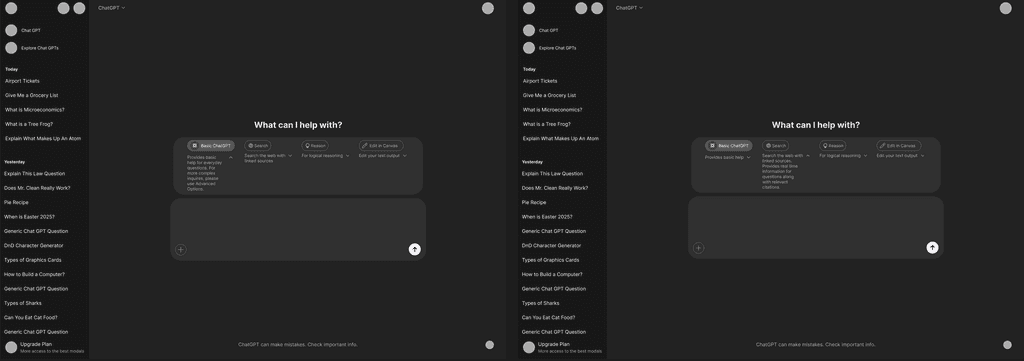Viewport: 1024px width, 361px height.
Task: Open 'Pie Recipe' chat in left mockup
Action: pos(16,202)
